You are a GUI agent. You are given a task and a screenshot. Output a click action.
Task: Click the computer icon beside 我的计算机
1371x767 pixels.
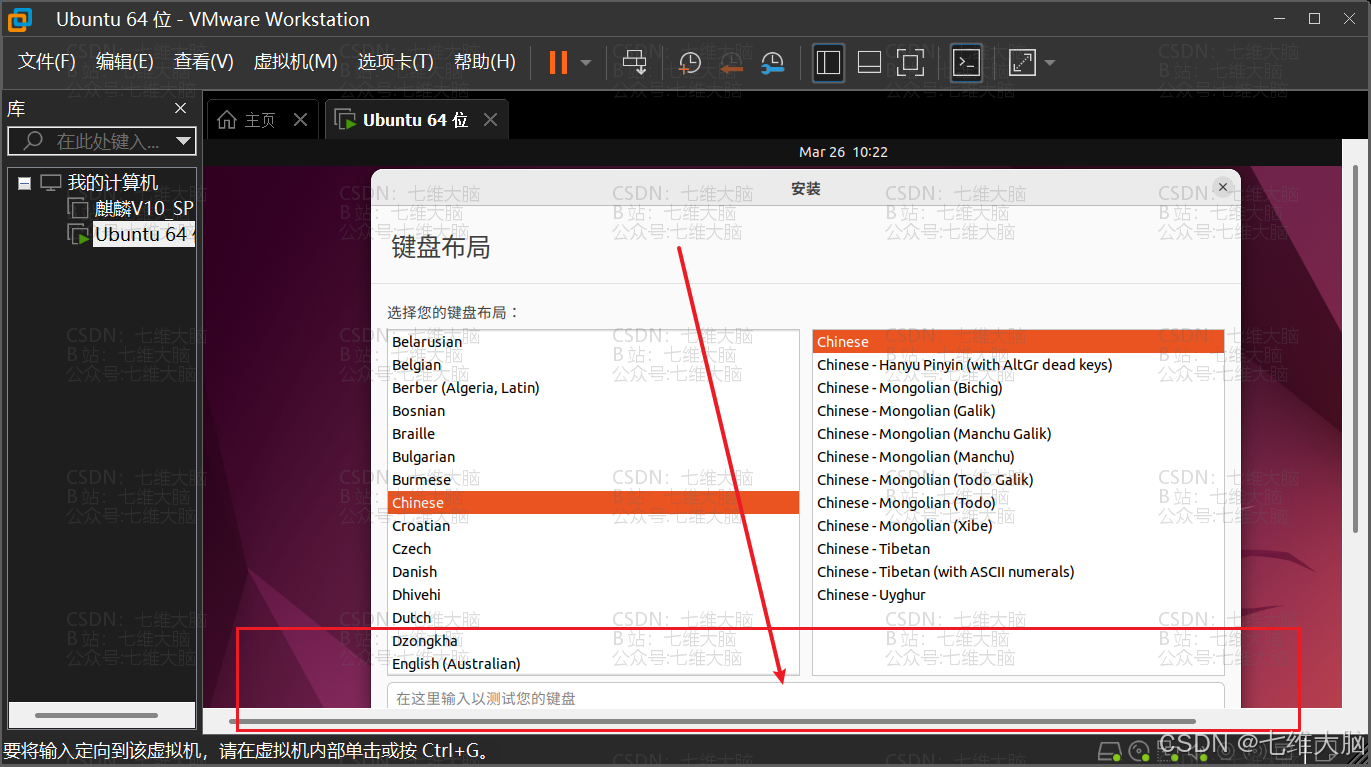pyautogui.click(x=51, y=183)
